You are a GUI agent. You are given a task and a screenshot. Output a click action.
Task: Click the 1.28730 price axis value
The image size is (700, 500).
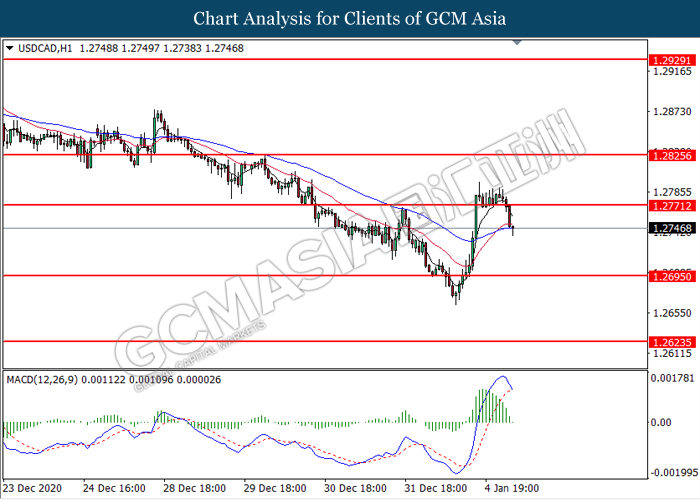point(668,110)
